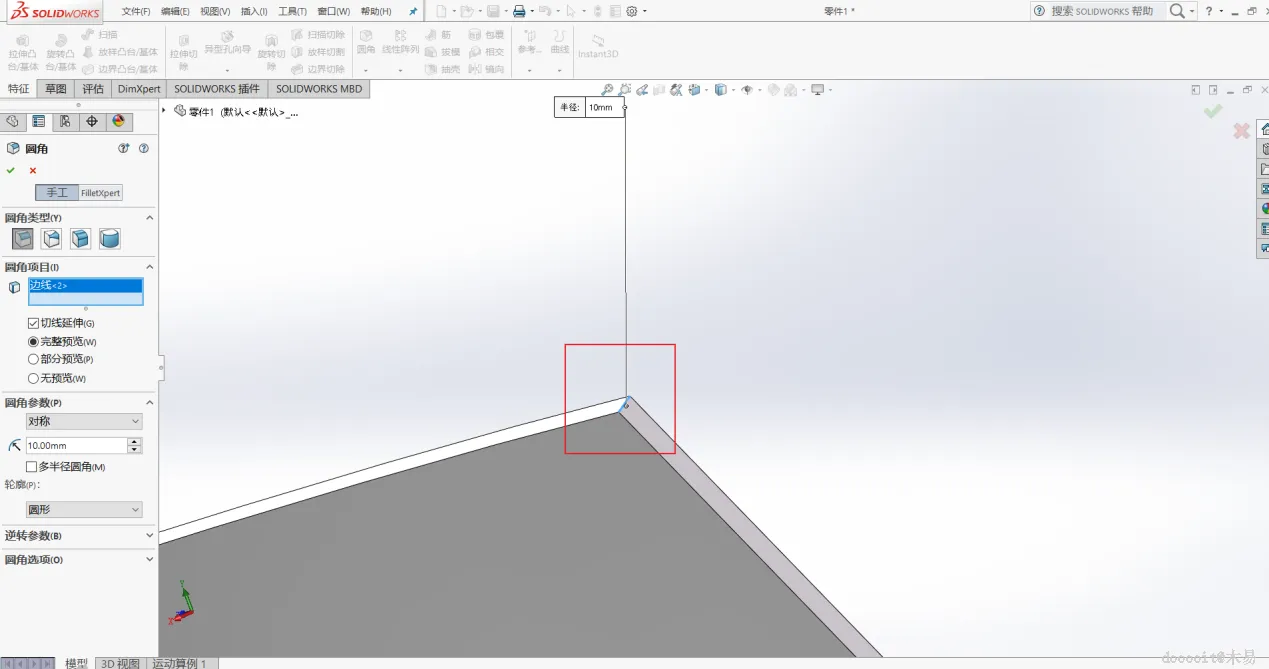Select the 手工 manual mode button
The image size is (1269, 669).
(x=57, y=193)
